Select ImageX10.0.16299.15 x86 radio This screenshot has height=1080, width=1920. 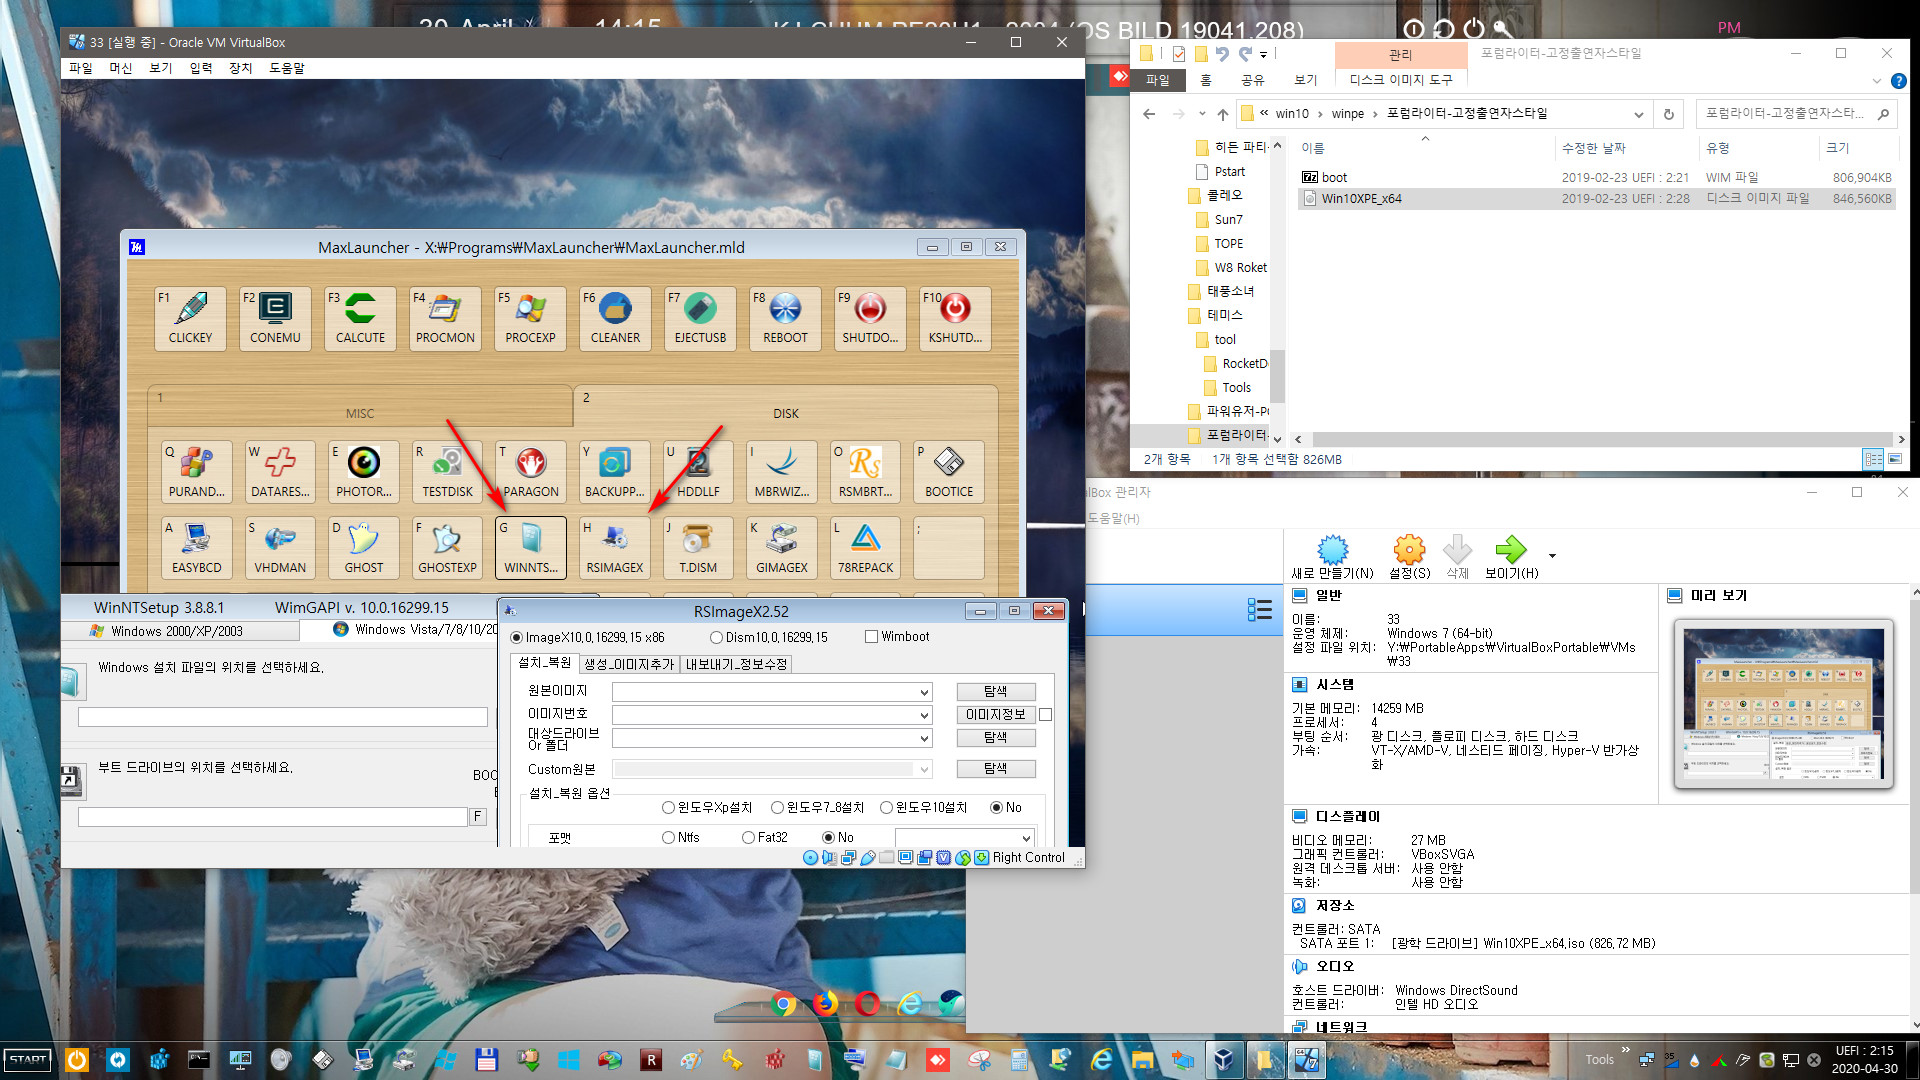pos(516,638)
